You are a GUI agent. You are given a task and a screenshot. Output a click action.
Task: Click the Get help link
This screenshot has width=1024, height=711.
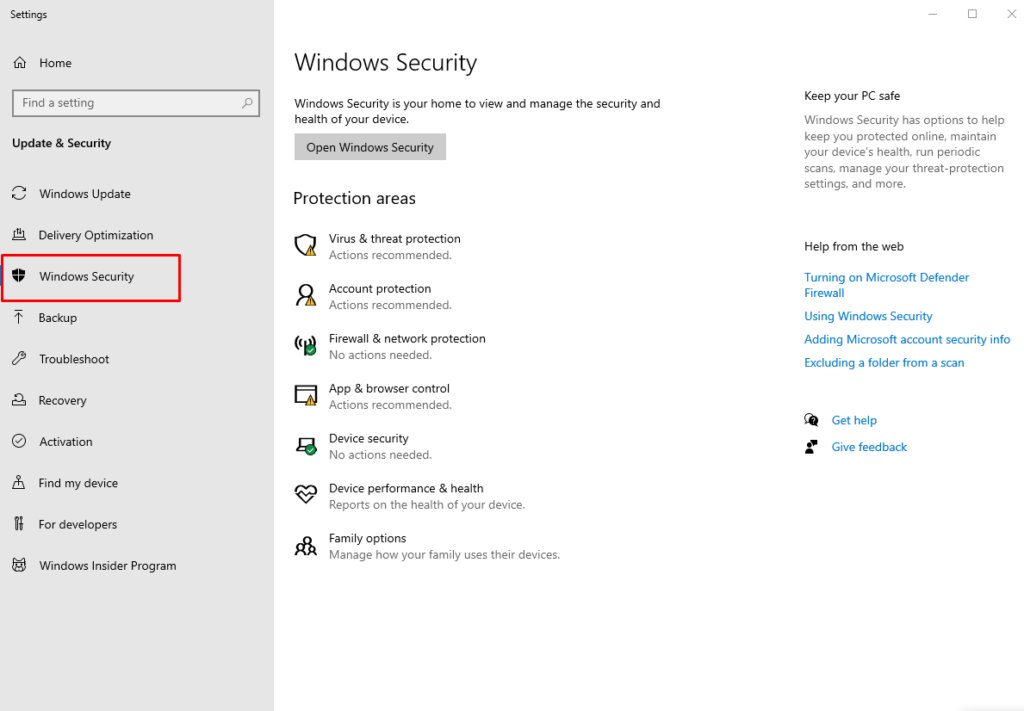(854, 420)
